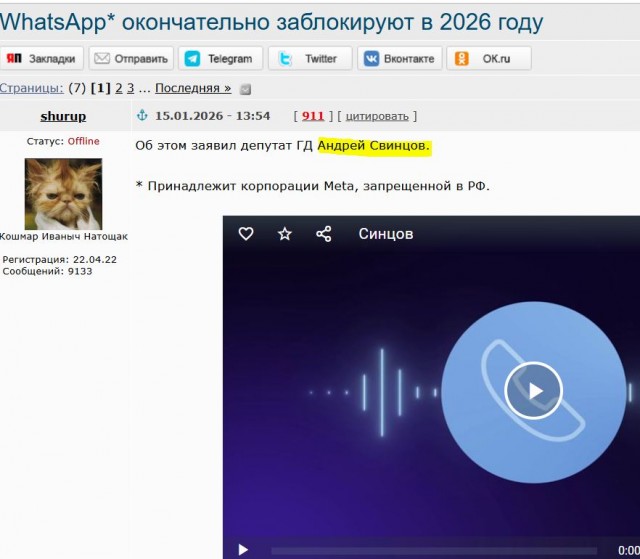Screen dimensions: 640x559
Task: Open shurup's cat avatar image
Action: pos(63,194)
